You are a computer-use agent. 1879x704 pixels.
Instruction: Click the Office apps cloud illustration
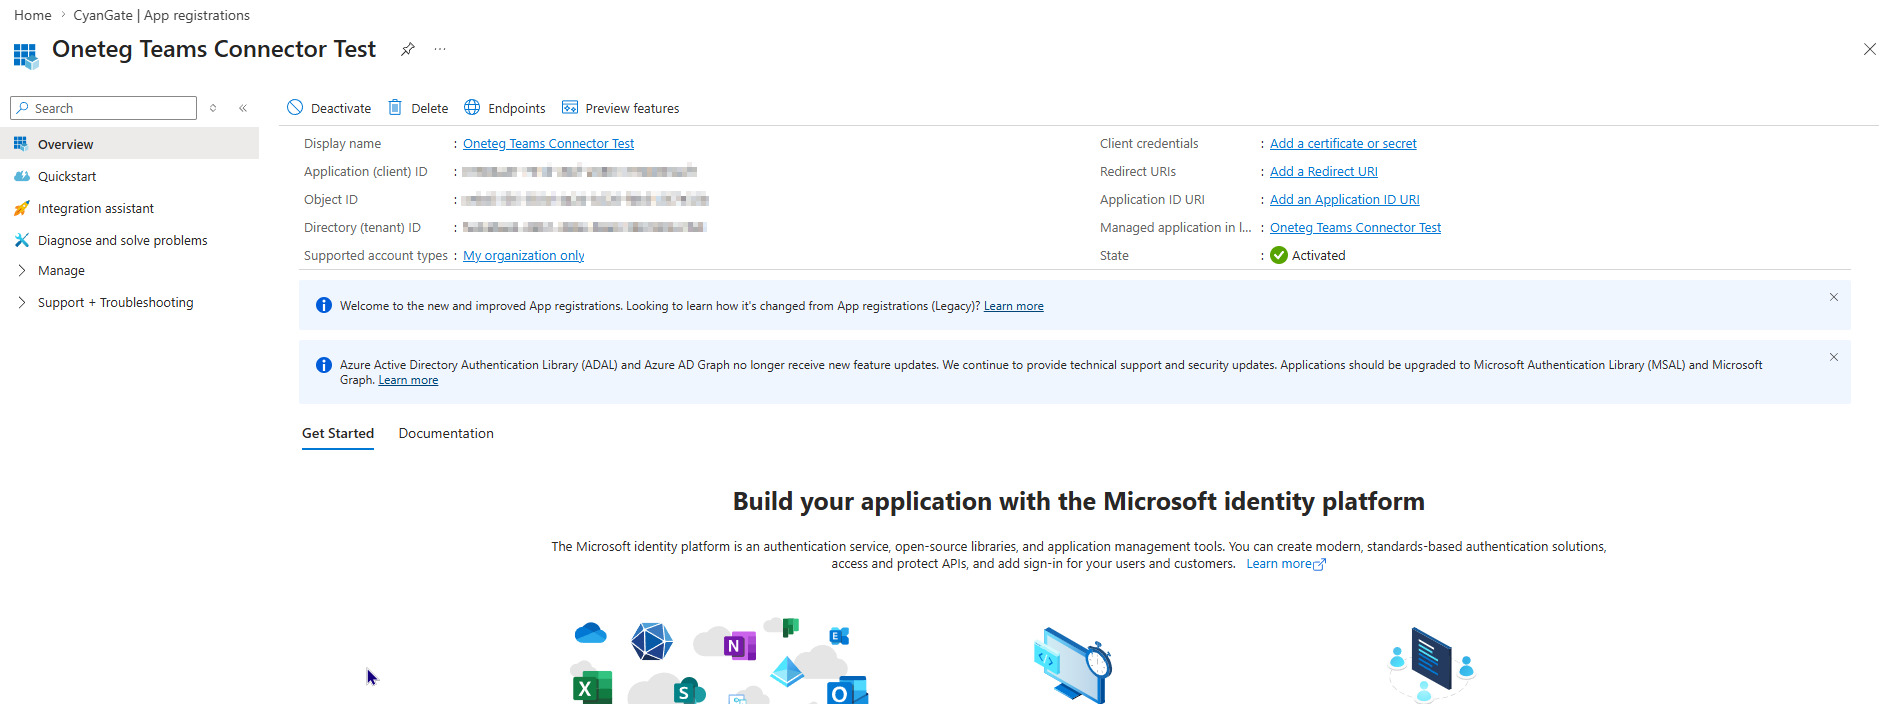(720, 661)
